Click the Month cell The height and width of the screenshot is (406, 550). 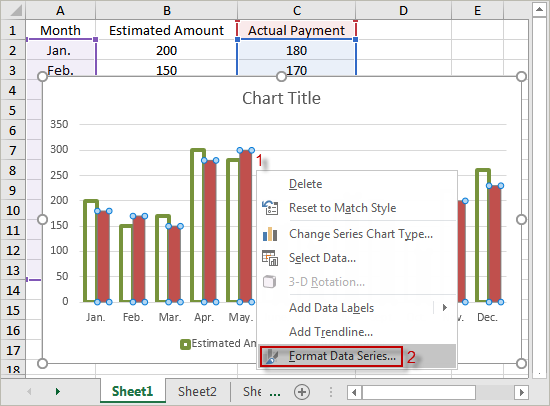coord(60,30)
